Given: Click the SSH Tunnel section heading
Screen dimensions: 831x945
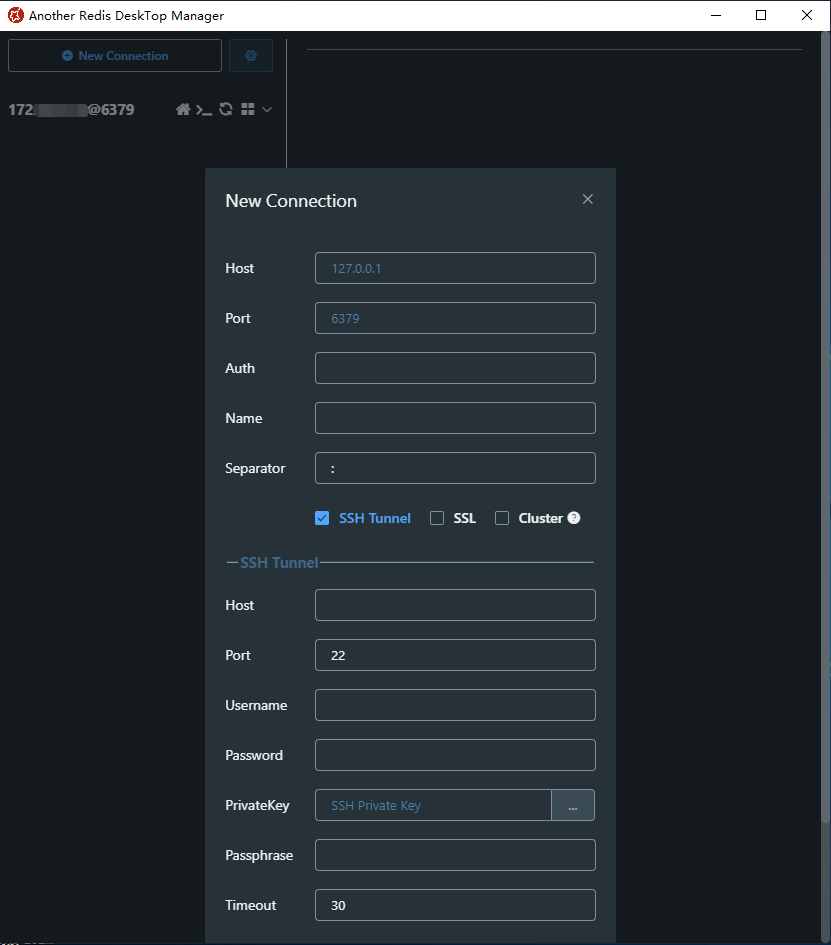Looking at the screenshot, I should (x=279, y=562).
